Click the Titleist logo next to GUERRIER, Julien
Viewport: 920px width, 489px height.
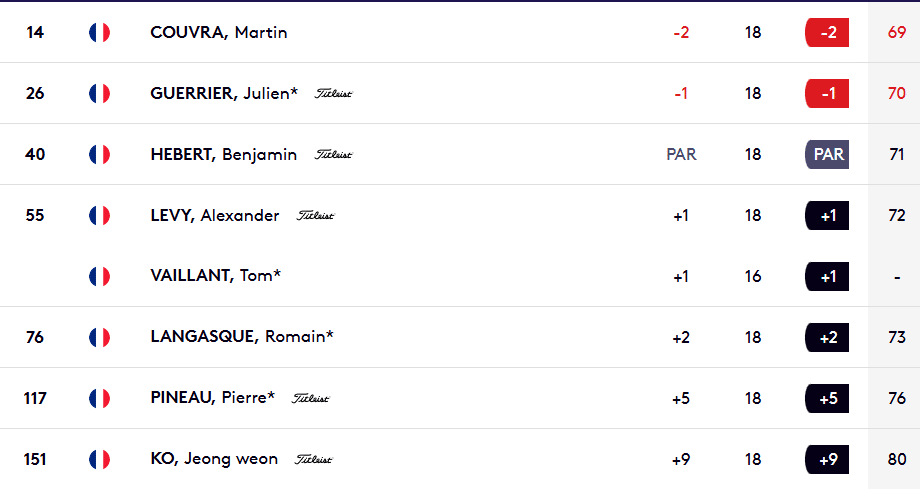(x=333, y=93)
